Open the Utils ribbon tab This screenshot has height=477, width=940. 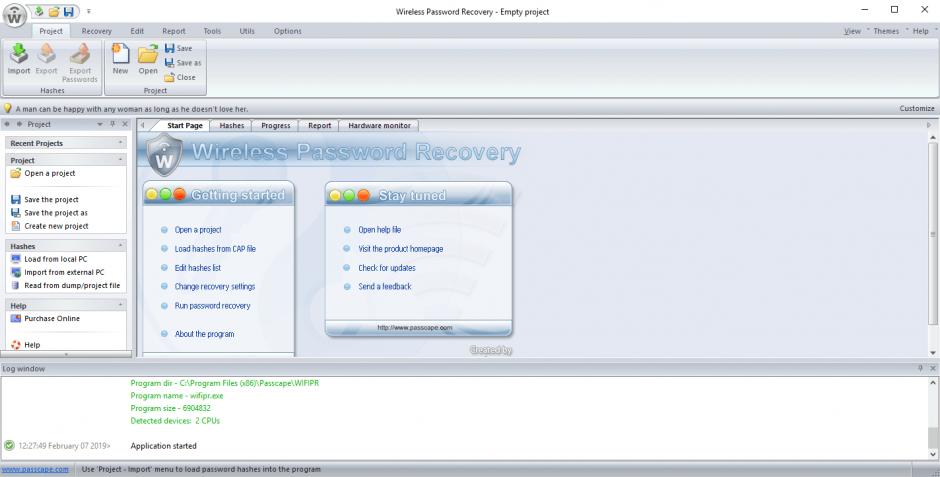tap(247, 31)
